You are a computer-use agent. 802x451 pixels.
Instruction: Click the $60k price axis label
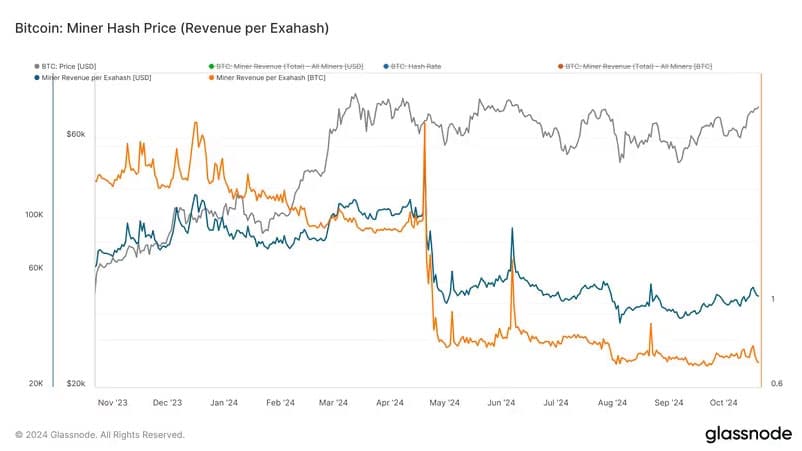pos(76,134)
